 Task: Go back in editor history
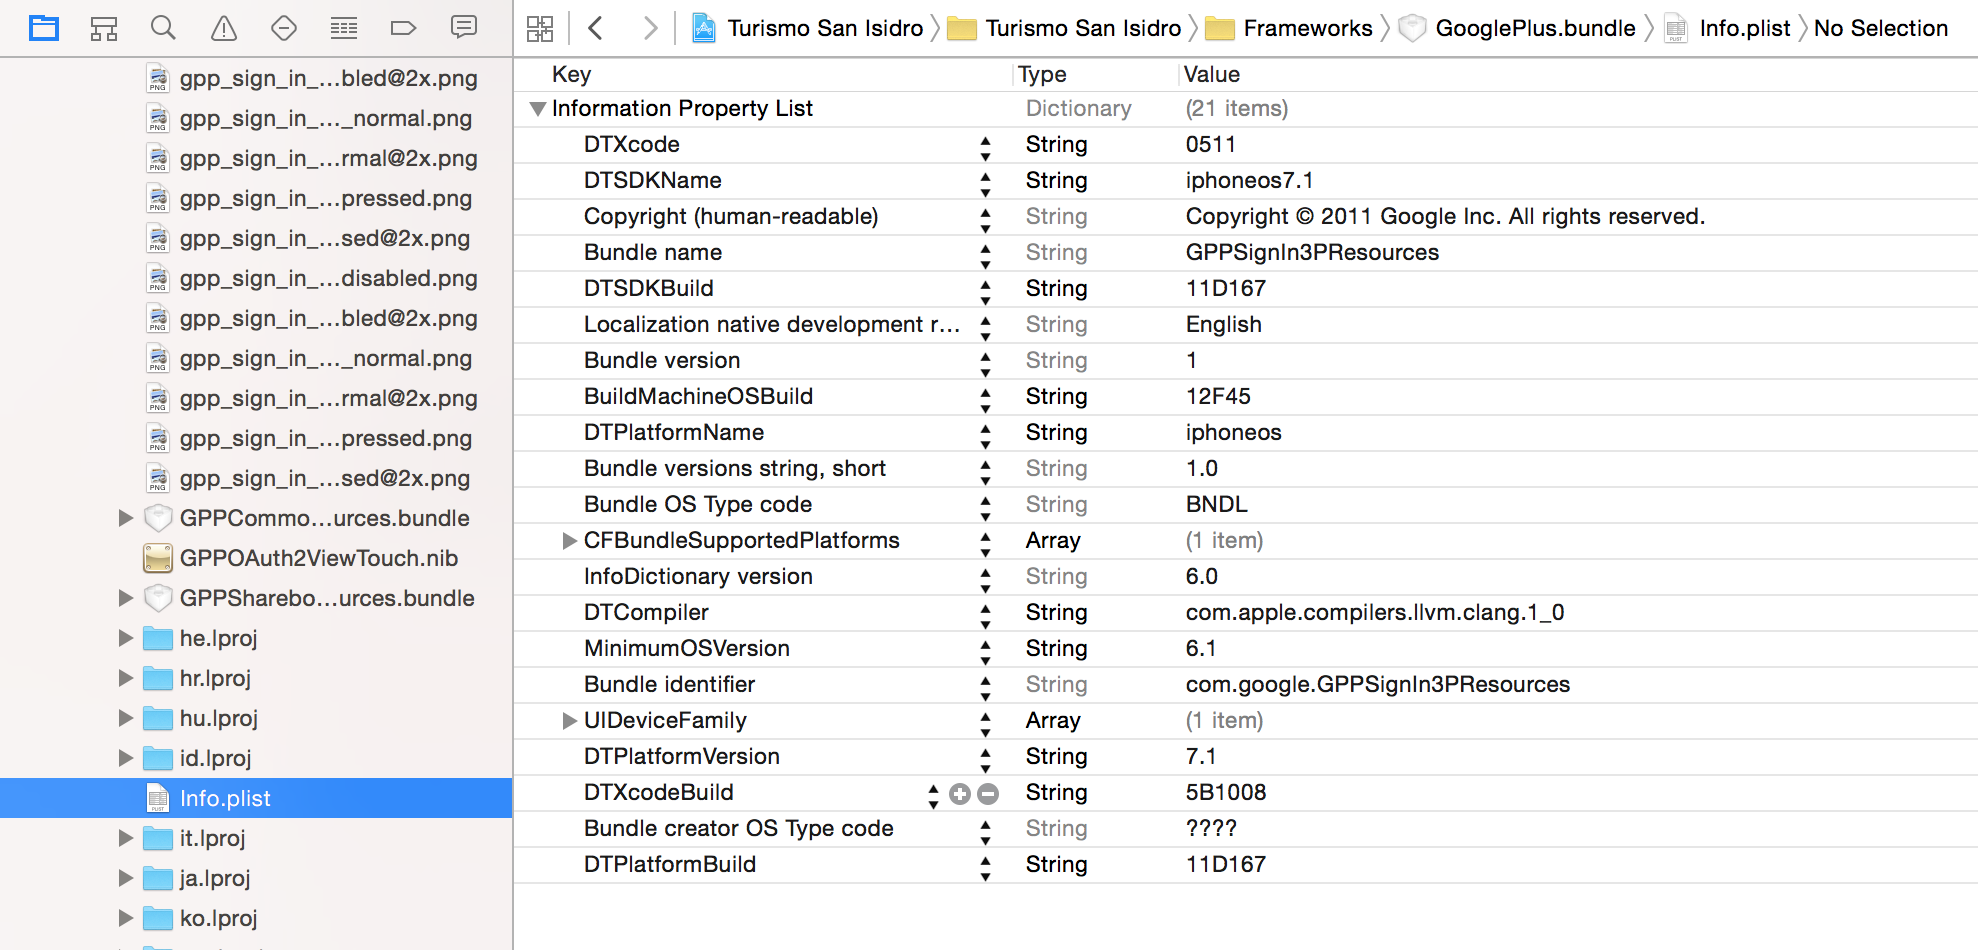(x=596, y=28)
